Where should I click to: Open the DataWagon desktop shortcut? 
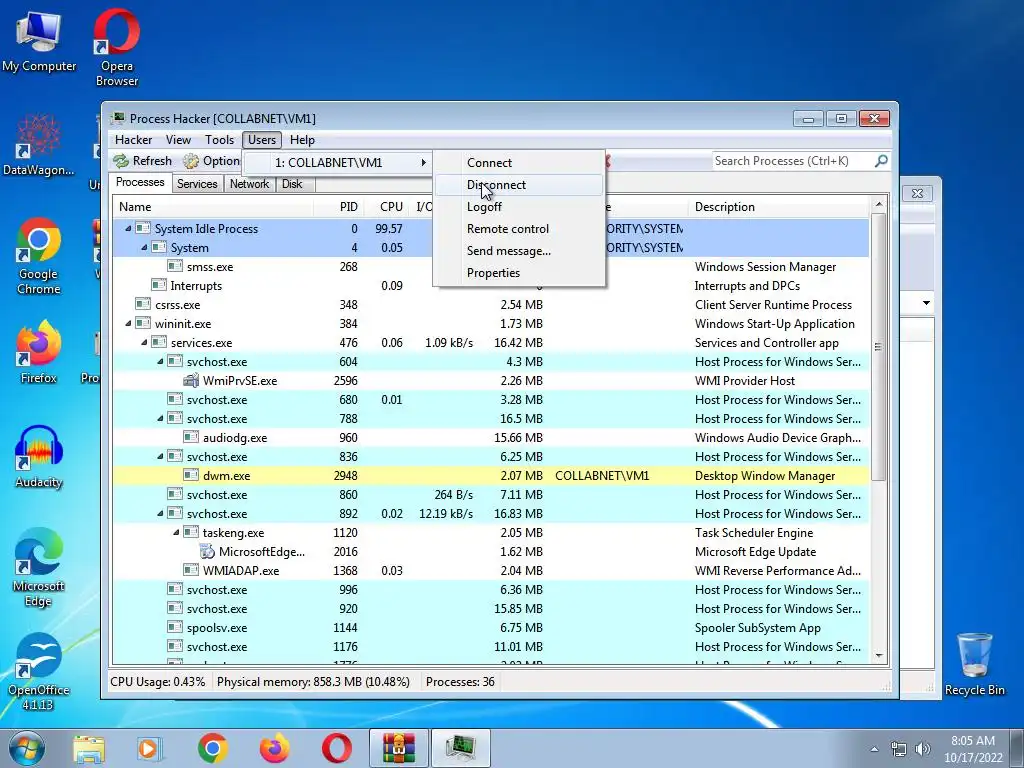click(38, 145)
